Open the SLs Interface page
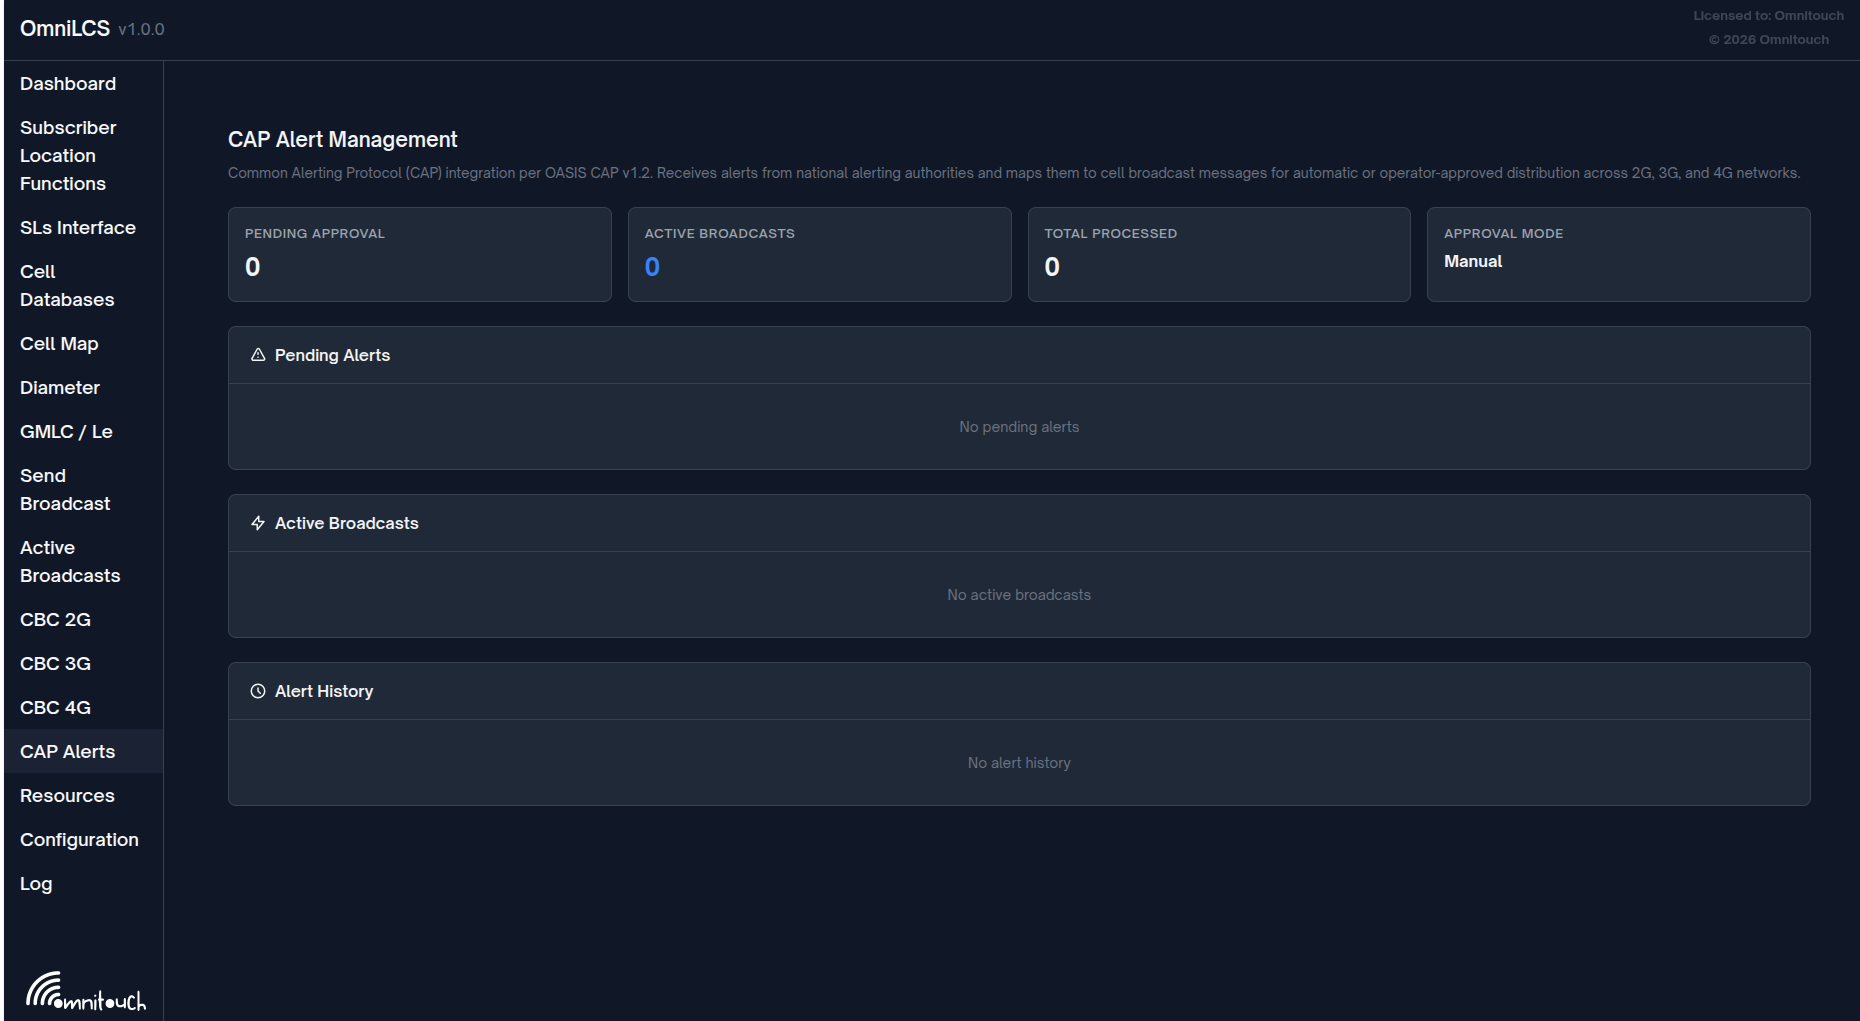 coord(77,227)
